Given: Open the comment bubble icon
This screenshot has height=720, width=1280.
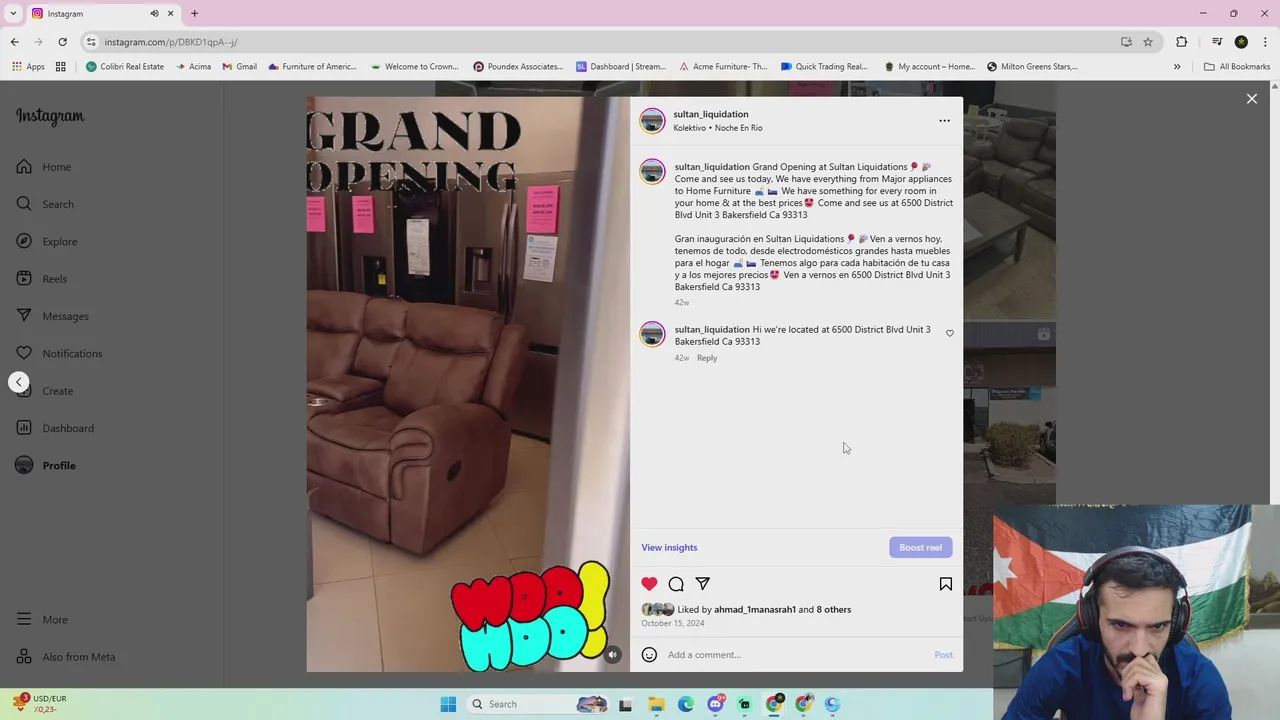Looking at the screenshot, I should 676,584.
